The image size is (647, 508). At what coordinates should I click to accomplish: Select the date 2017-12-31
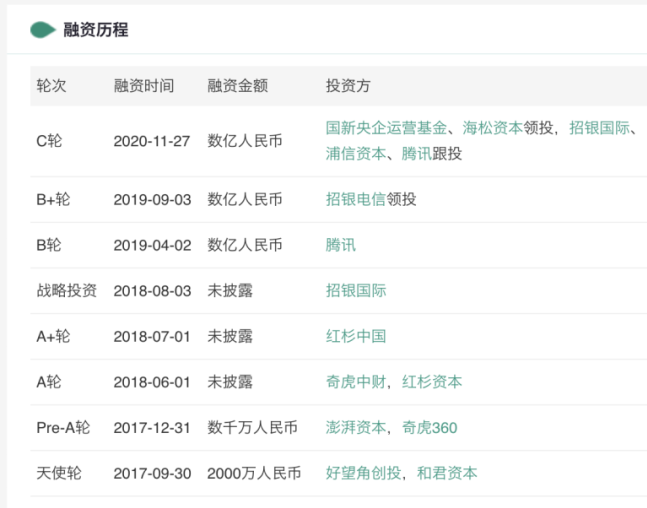click(151, 428)
